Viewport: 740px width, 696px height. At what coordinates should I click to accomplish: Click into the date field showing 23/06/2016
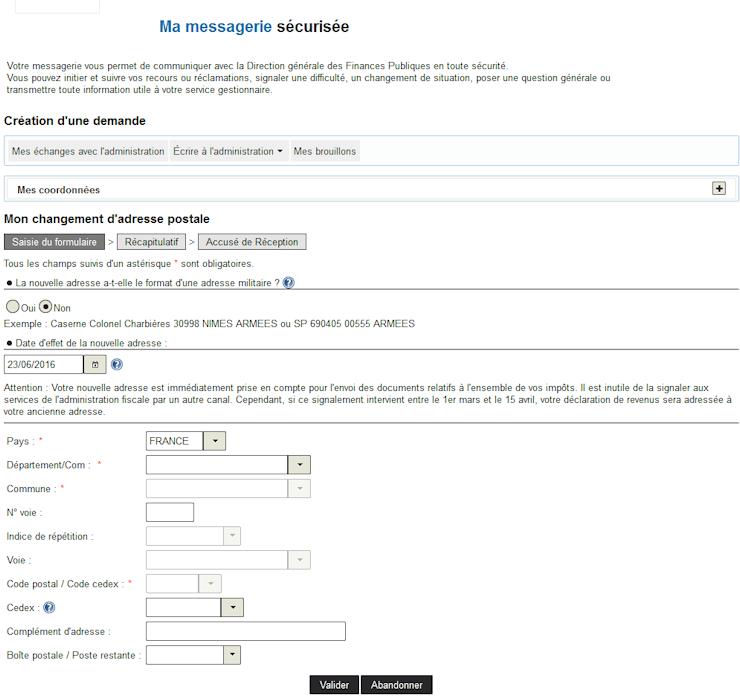point(44,364)
